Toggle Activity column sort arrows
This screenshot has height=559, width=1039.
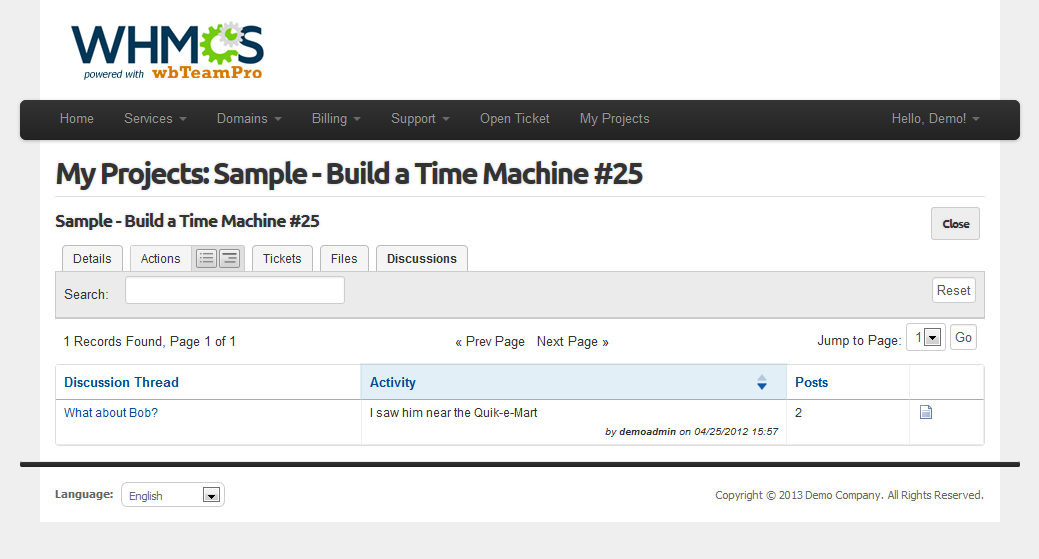[761, 382]
